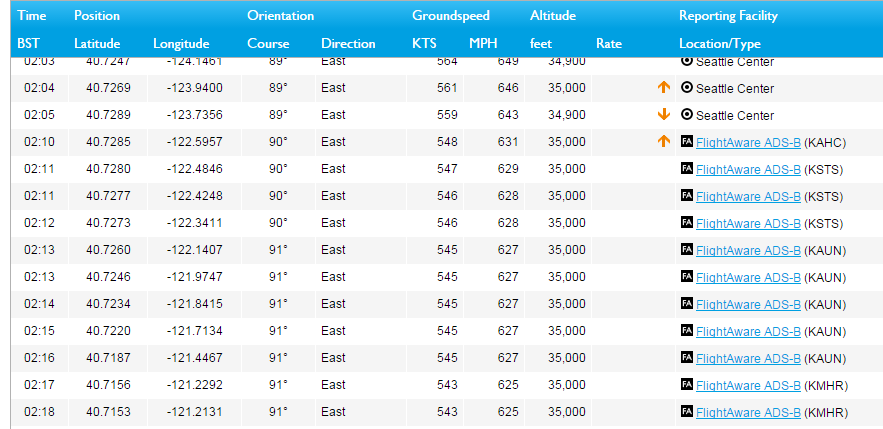883x429 pixels.
Task: Click the FA logo icon beside the KAHC entry
Action: (686, 142)
